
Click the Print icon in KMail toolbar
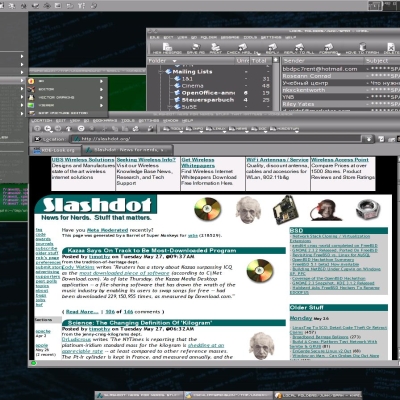click(x=216, y=47)
